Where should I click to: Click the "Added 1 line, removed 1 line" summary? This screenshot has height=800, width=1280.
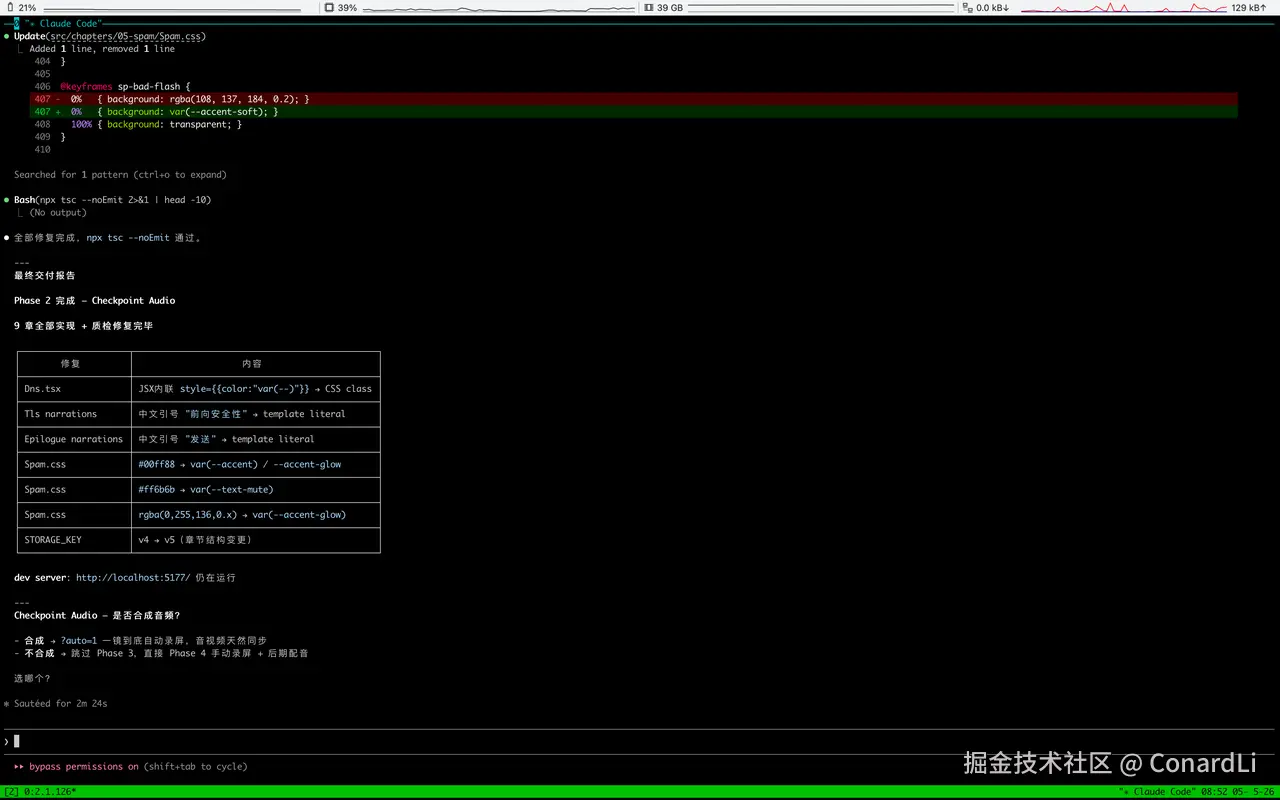(102, 49)
